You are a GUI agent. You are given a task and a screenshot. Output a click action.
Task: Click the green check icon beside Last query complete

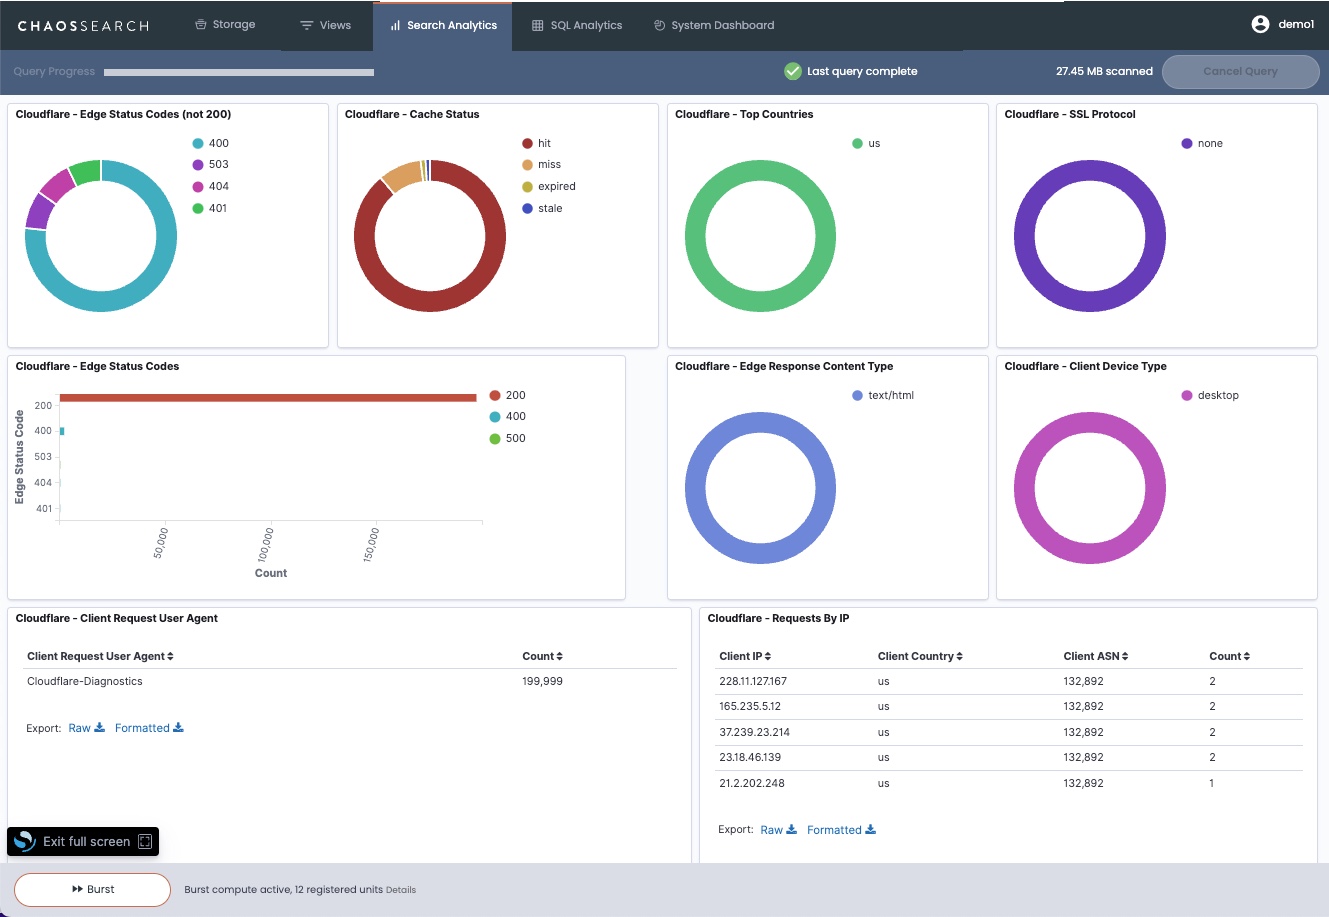[x=793, y=71]
